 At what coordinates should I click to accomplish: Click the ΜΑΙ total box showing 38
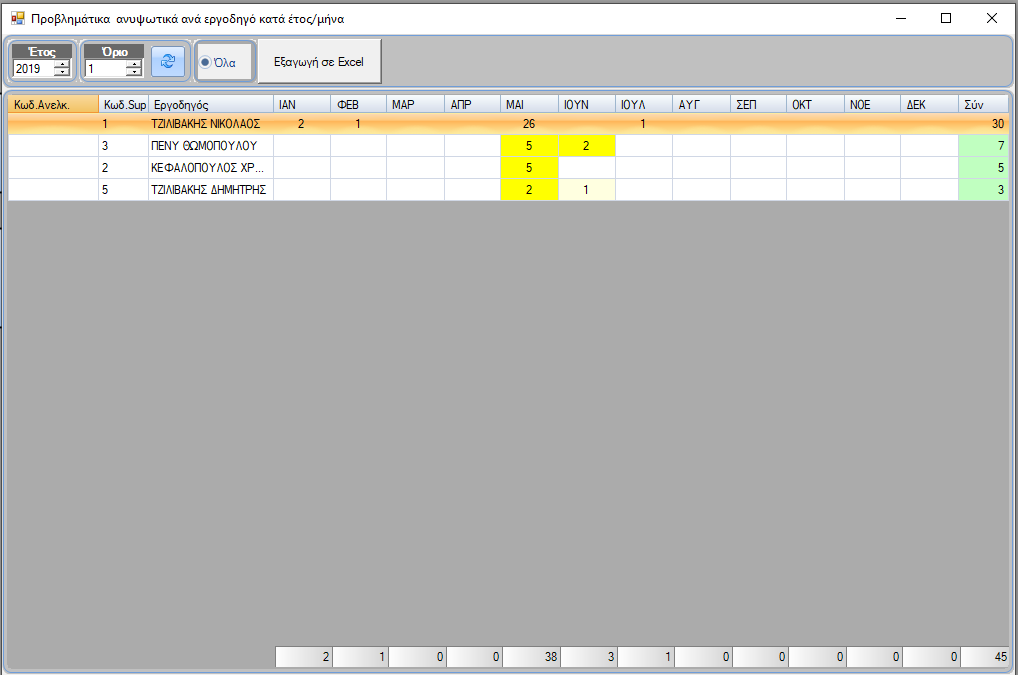tap(529, 657)
